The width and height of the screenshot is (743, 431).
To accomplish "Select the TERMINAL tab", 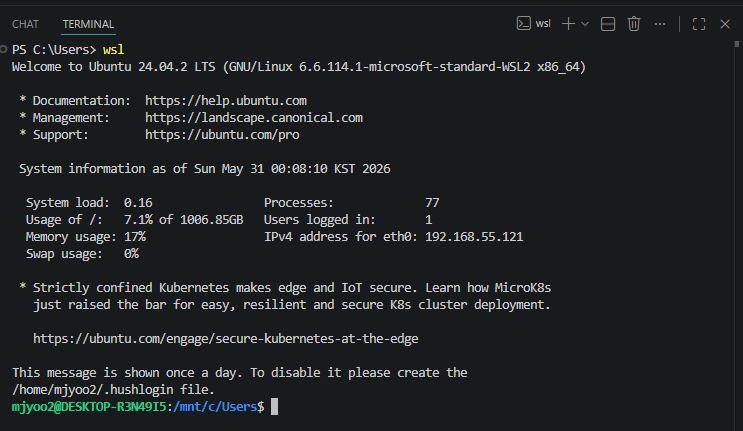I will pyautogui.click(x=88, y=24).
